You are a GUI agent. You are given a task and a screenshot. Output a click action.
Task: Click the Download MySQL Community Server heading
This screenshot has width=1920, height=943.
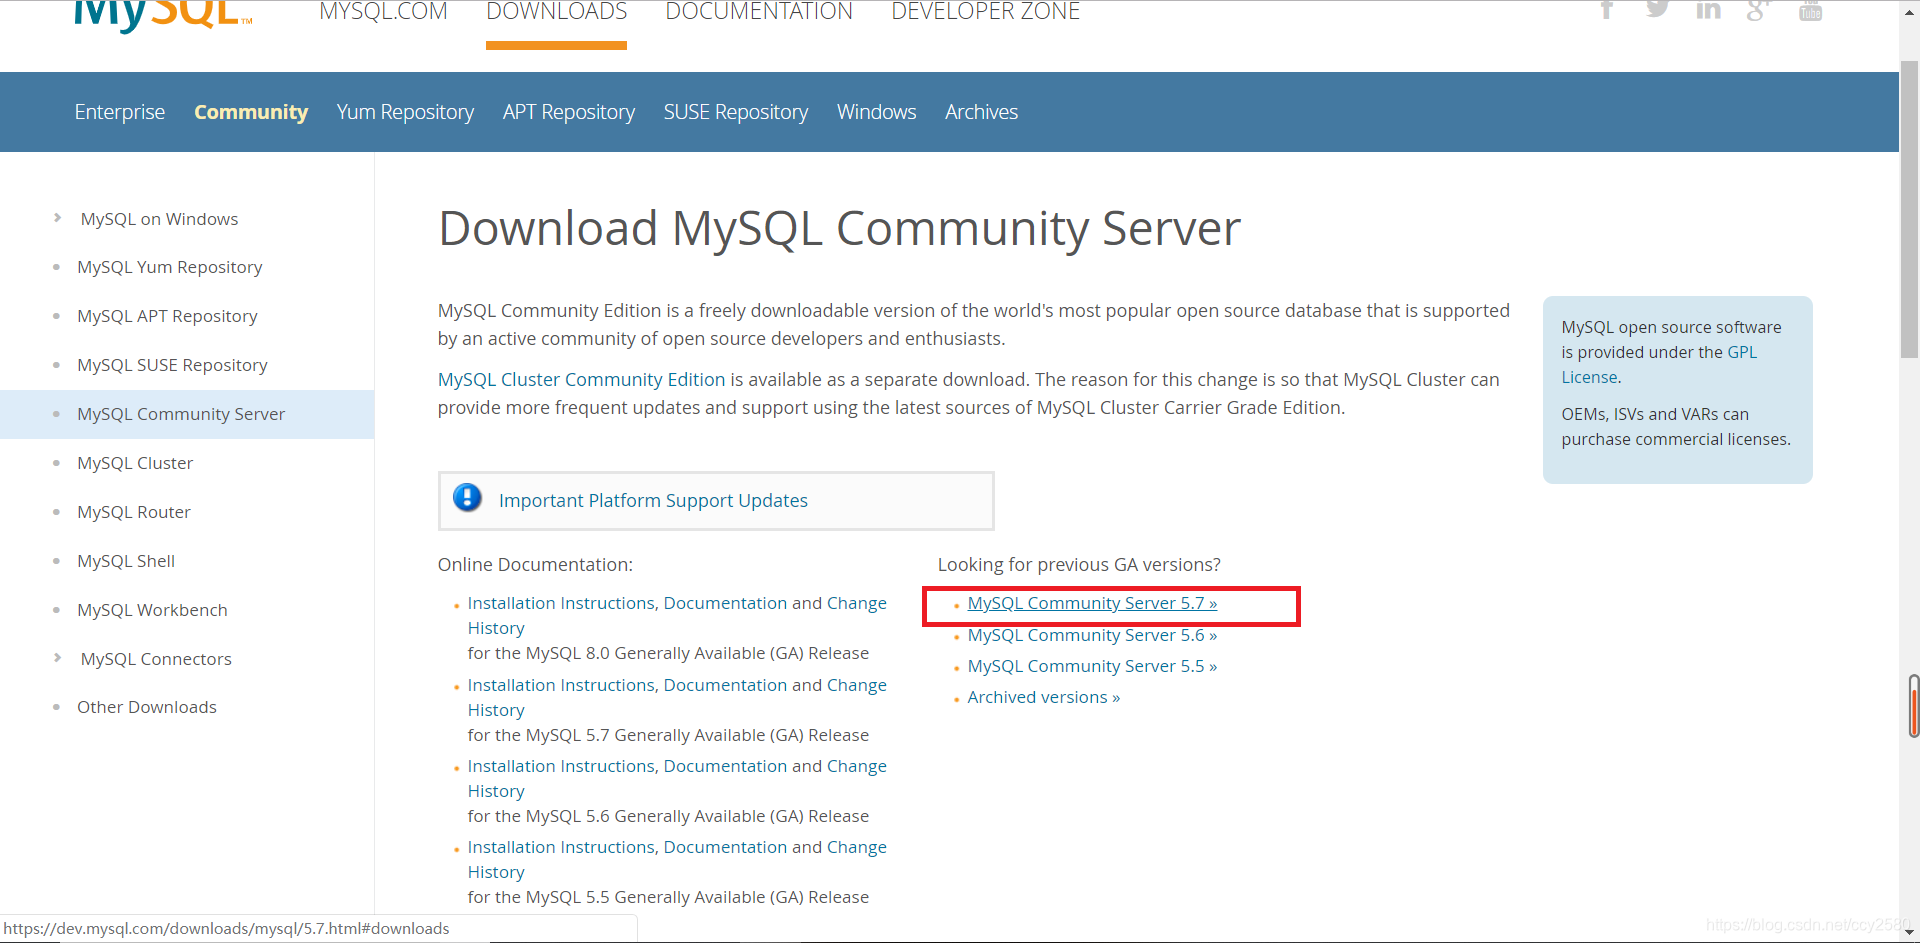click(839, 229)
